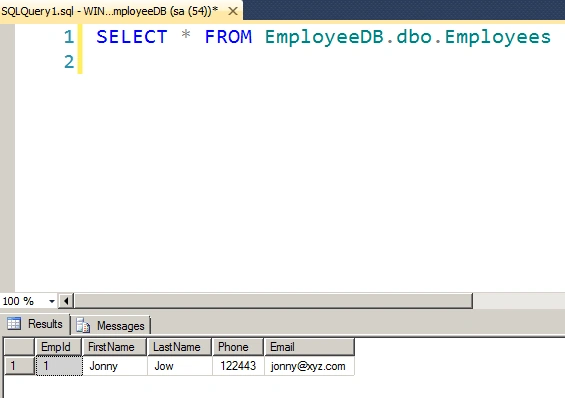Select row 1 header in results

[x=19, y=366]
